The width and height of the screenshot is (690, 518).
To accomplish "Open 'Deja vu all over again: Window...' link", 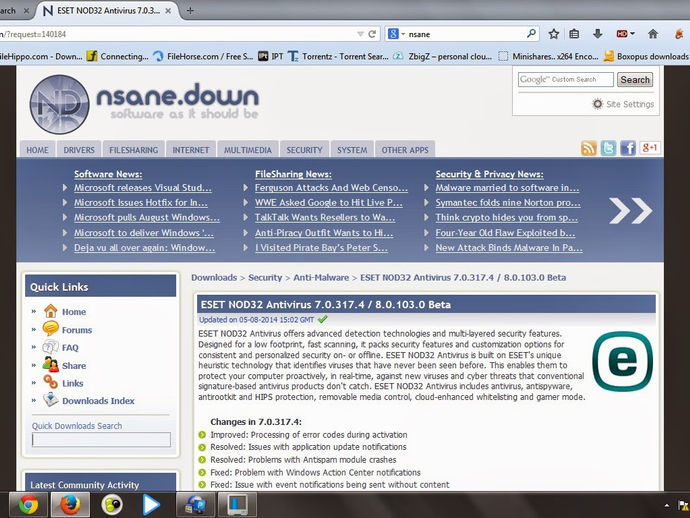I will coord(144,248).
